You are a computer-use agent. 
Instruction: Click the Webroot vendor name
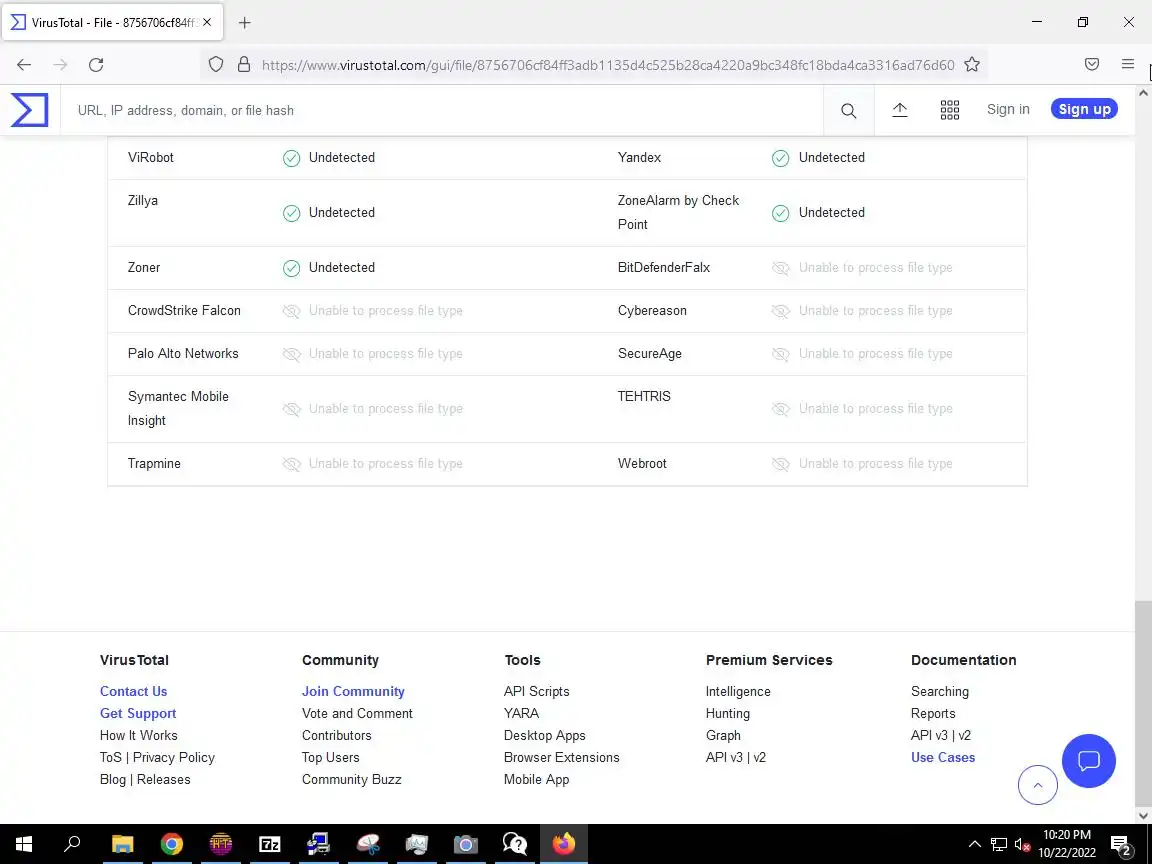pos(642,464)
